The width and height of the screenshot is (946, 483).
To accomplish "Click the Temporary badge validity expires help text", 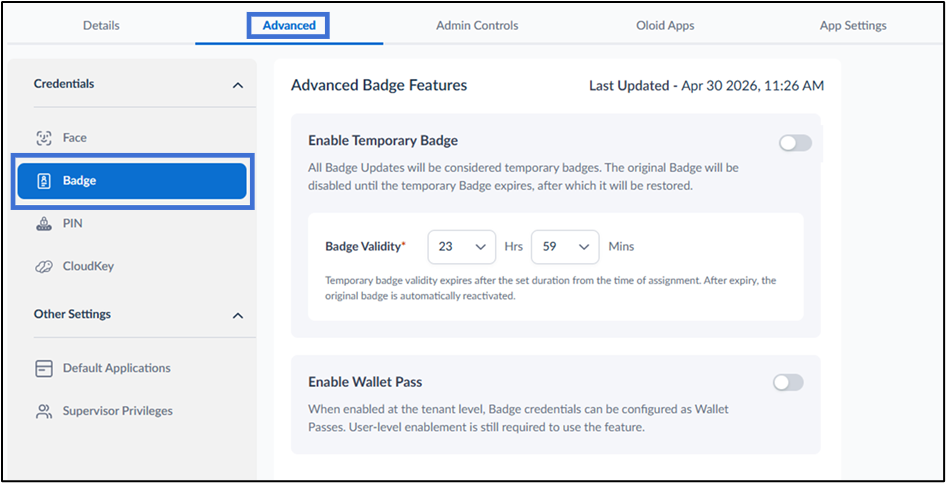I will tap(550, 289).
